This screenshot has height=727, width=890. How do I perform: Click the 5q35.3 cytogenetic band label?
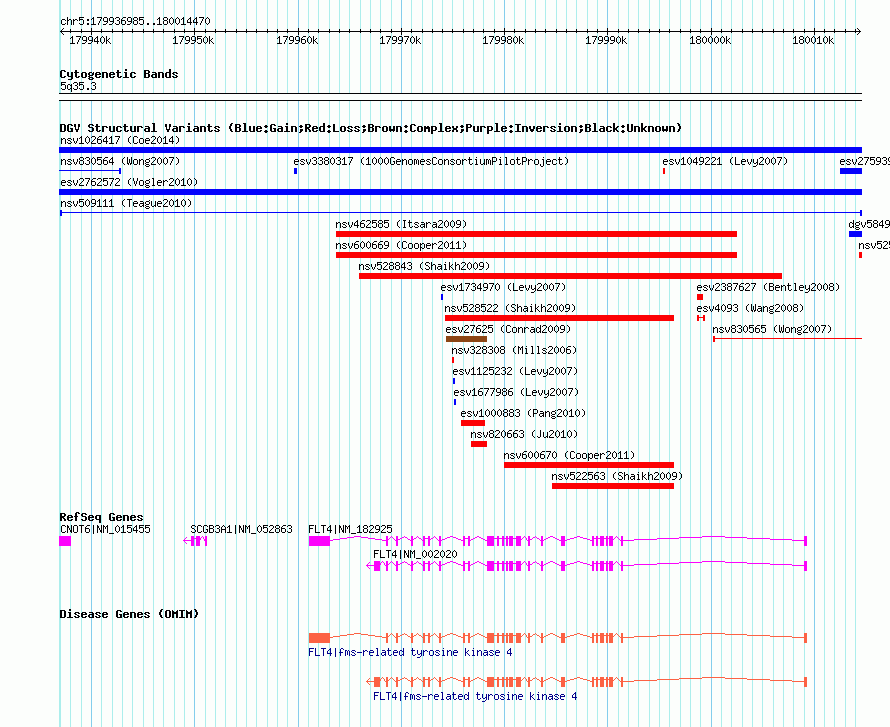click(x=78, y=86)
